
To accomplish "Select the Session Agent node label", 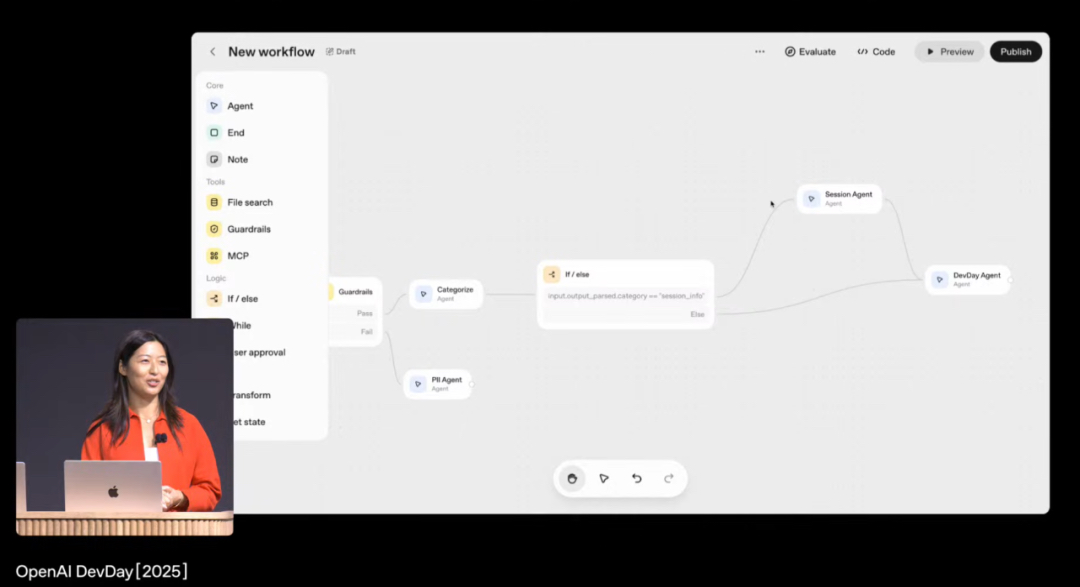I will tap(849, 194).
